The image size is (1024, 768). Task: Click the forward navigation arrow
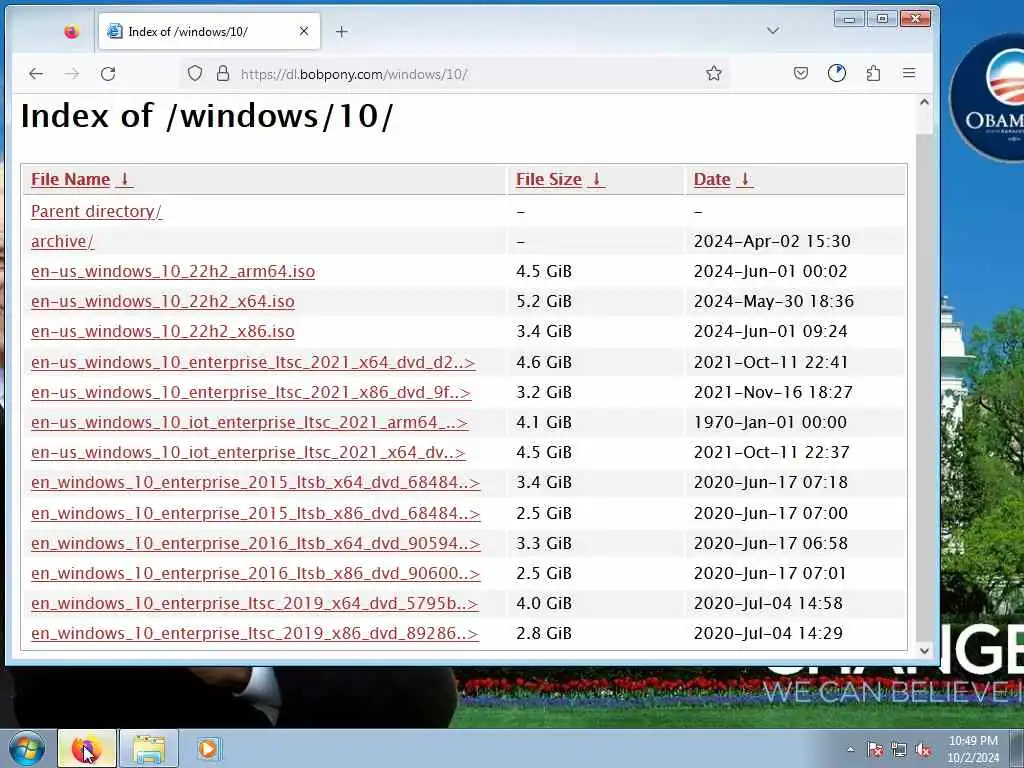tap(72, 74)
